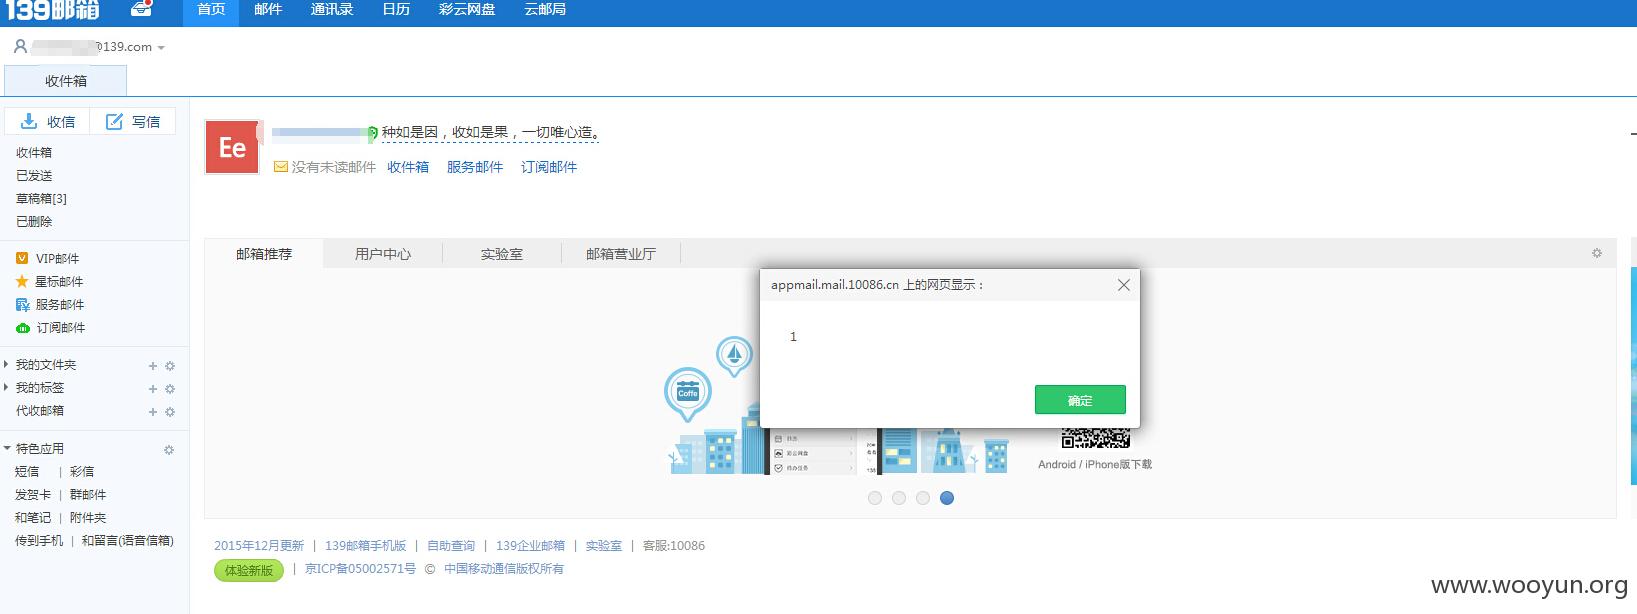Viewport: 1637px width, 614px height.
Task: Open 彩信 feature link
Action: 82,472
